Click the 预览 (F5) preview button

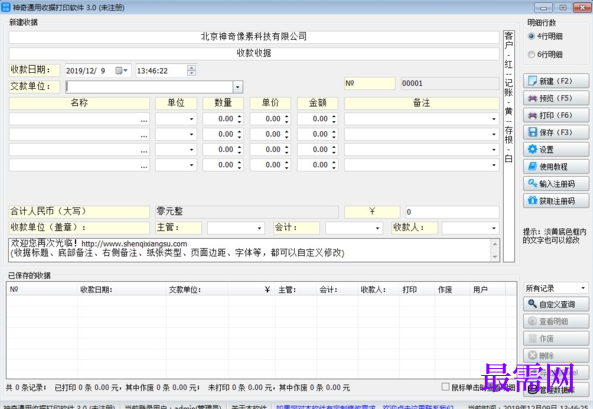(x=556, y=98)
